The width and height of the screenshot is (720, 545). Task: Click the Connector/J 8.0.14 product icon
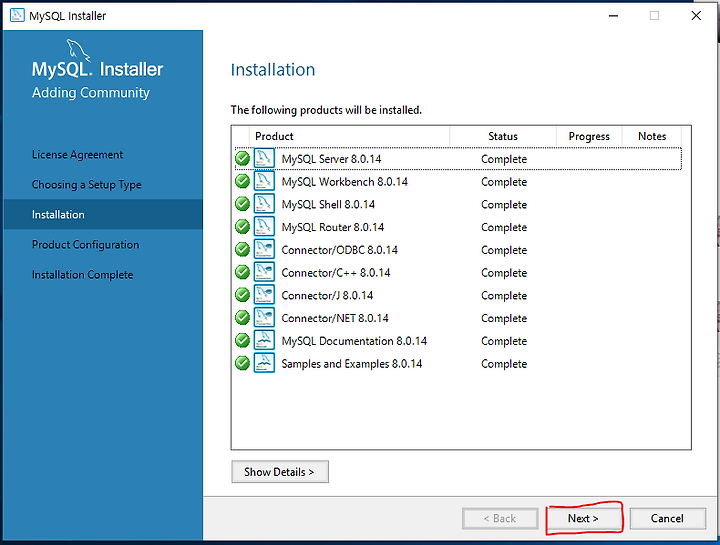264,295
